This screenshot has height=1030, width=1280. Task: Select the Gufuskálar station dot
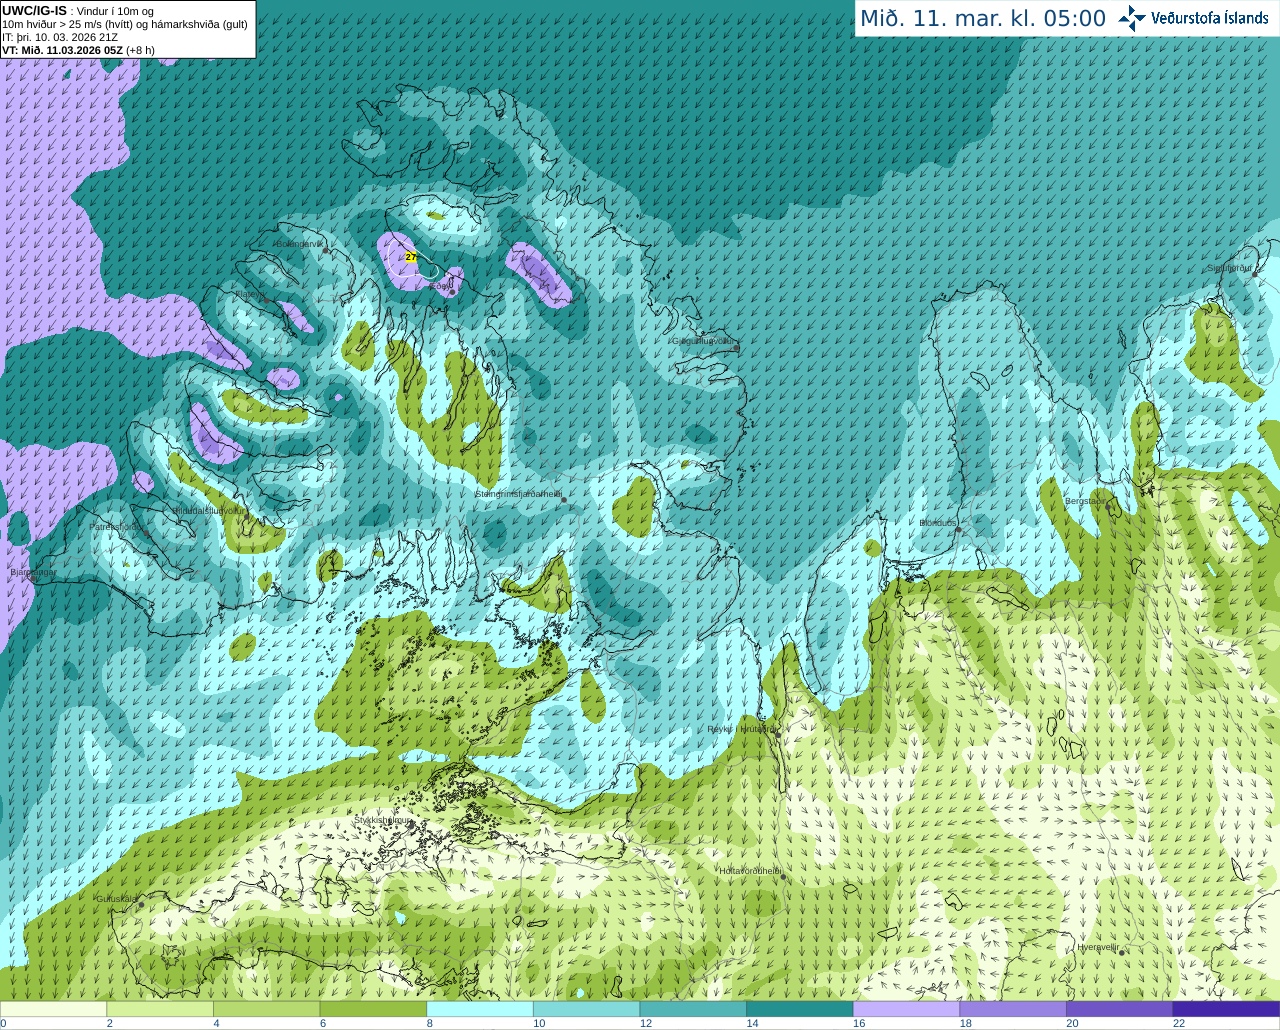pos(141,904)
